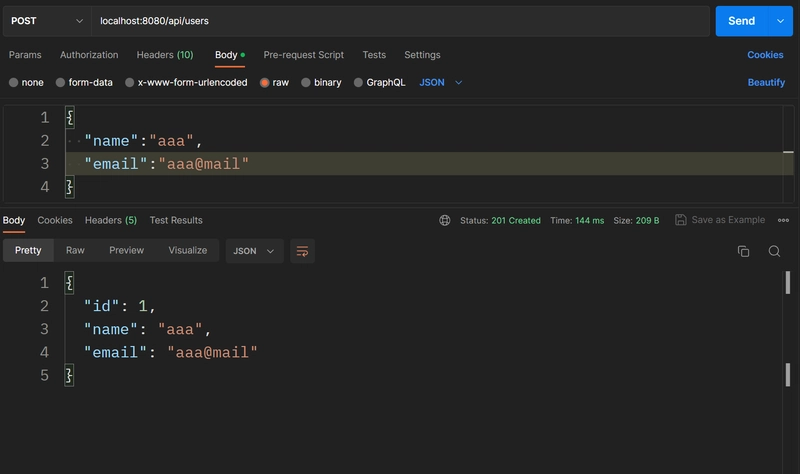Click response line number 5
The width and height of the screenshot is (800, 474).
coord(44,376)
